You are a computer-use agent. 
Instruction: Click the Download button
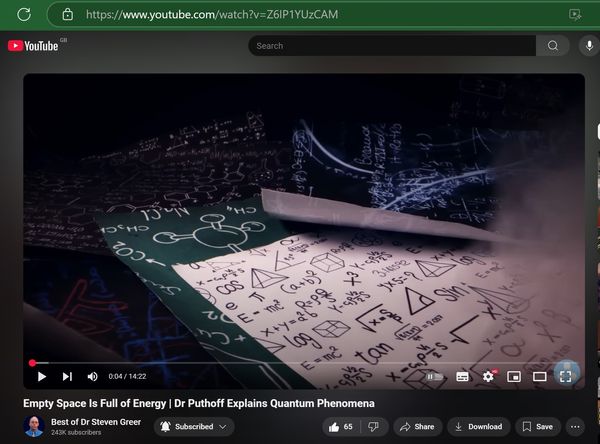point(479,427)
